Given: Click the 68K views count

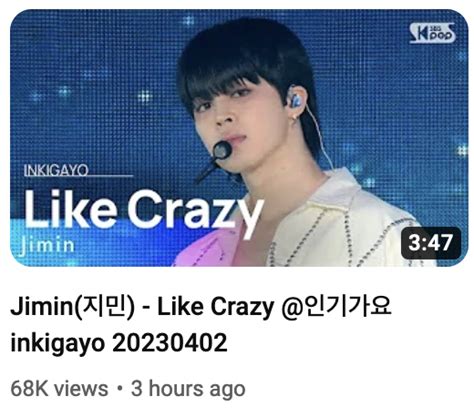Looking at the screenshot, I should [59, 389].
